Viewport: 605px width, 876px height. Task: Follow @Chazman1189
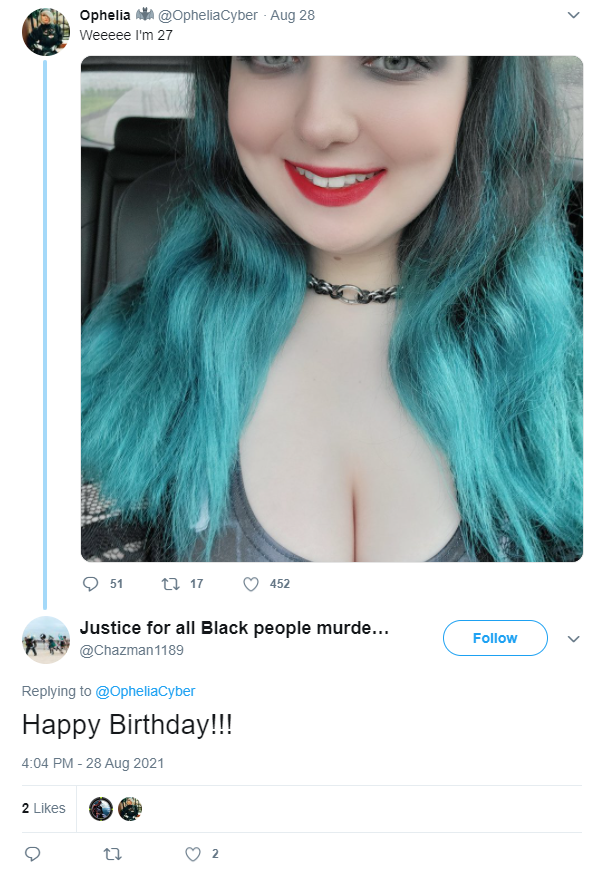(495, 638)
